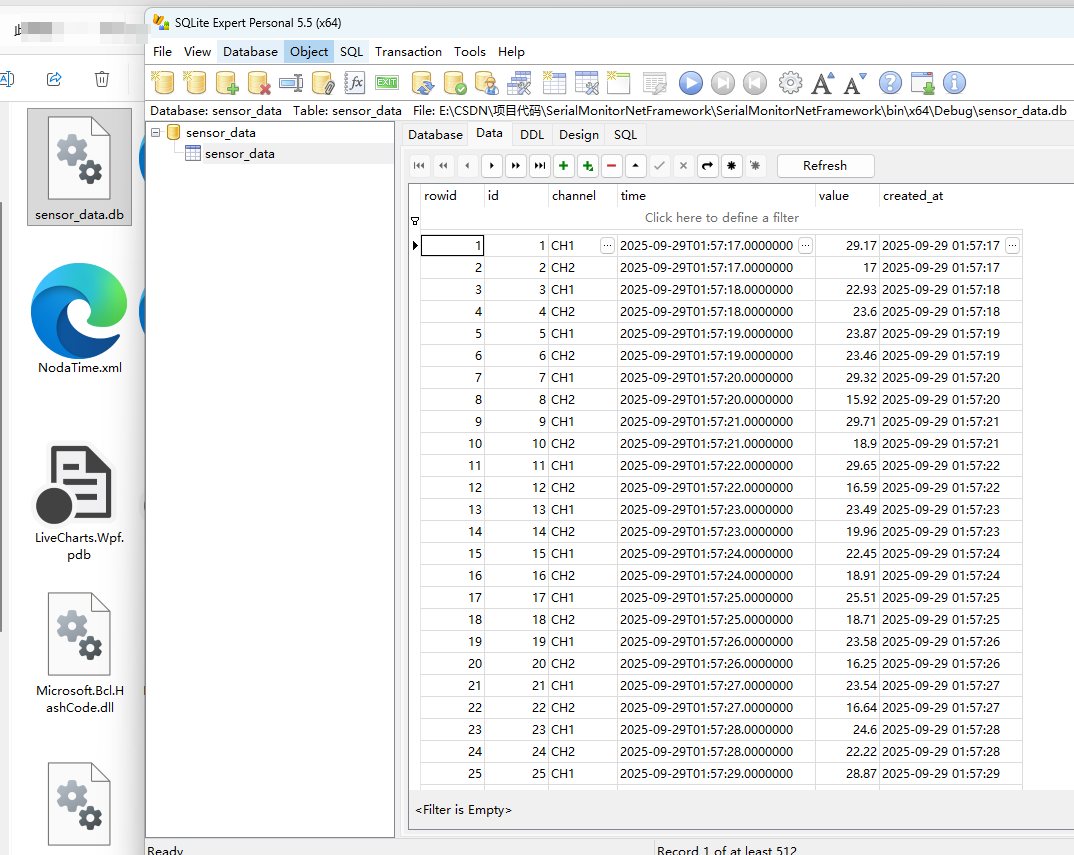Open ellipsis button in channel cell CH1 row 1
Screen dimensions: 1074x855
[x=608, y=245]
